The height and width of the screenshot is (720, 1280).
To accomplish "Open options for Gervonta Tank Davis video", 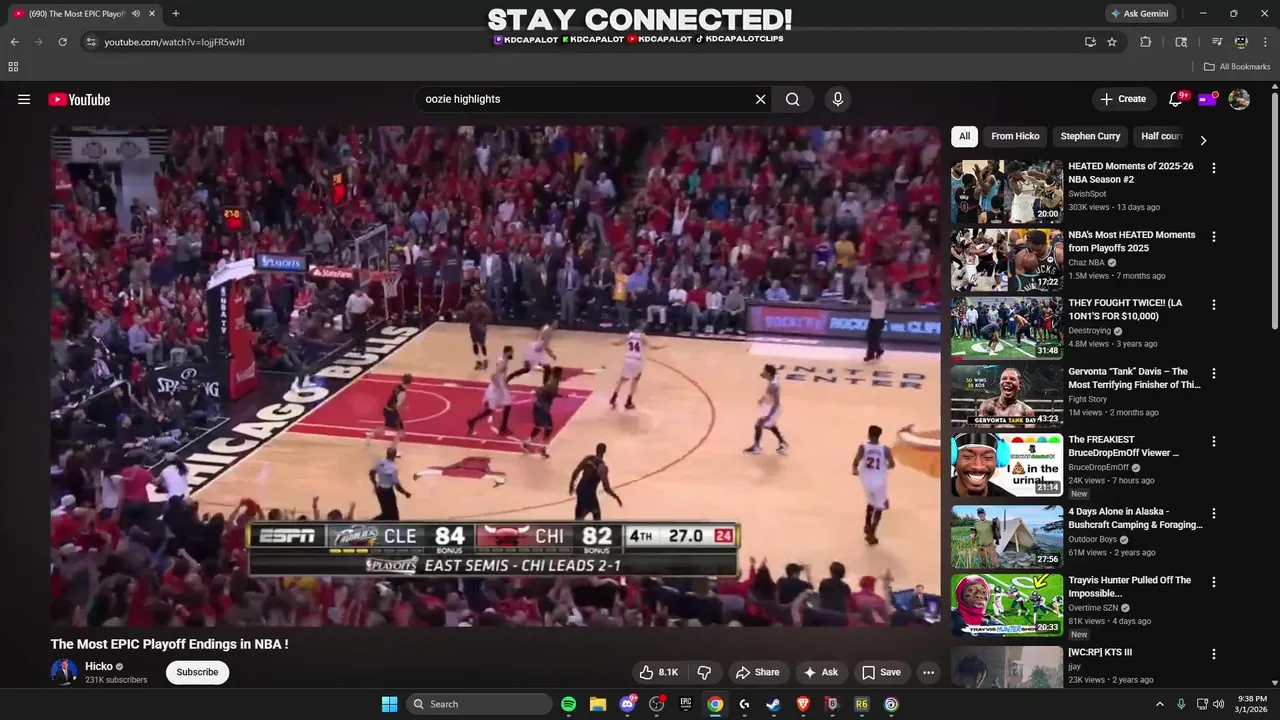I will click(x=1214, y=373).
